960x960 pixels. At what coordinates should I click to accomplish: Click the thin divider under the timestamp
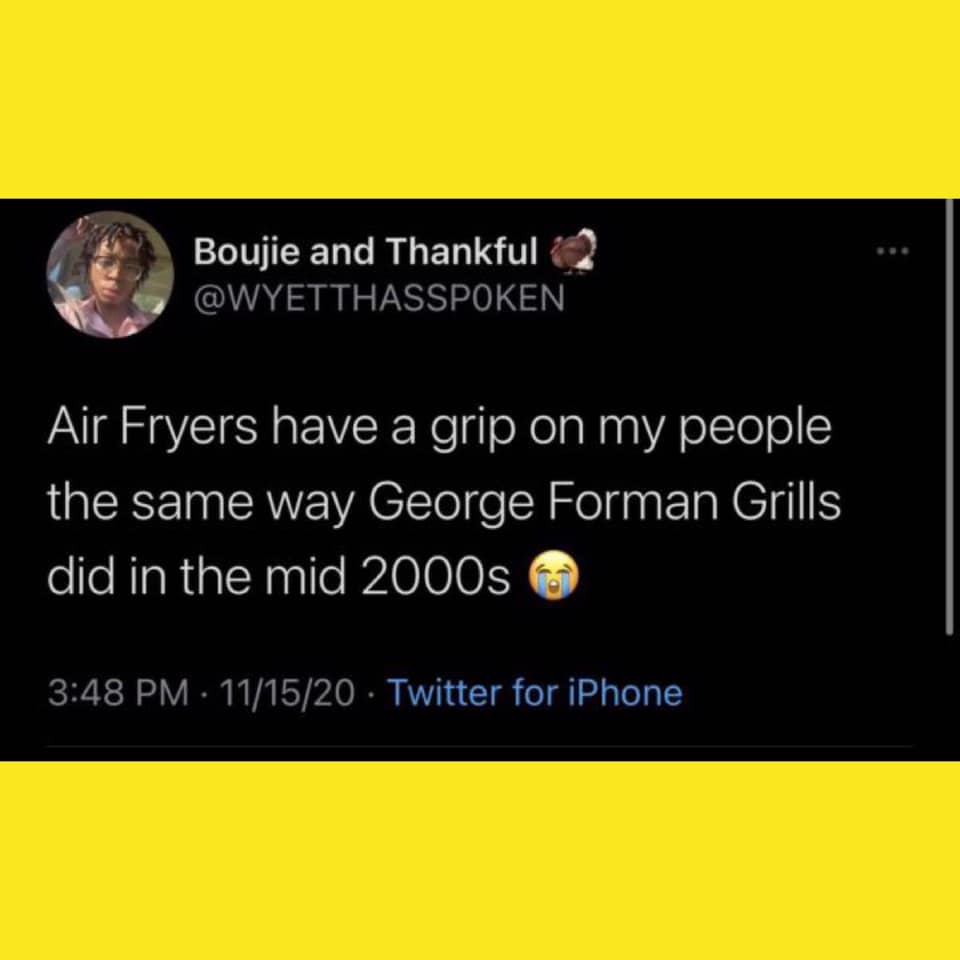[x=479, y=746]
